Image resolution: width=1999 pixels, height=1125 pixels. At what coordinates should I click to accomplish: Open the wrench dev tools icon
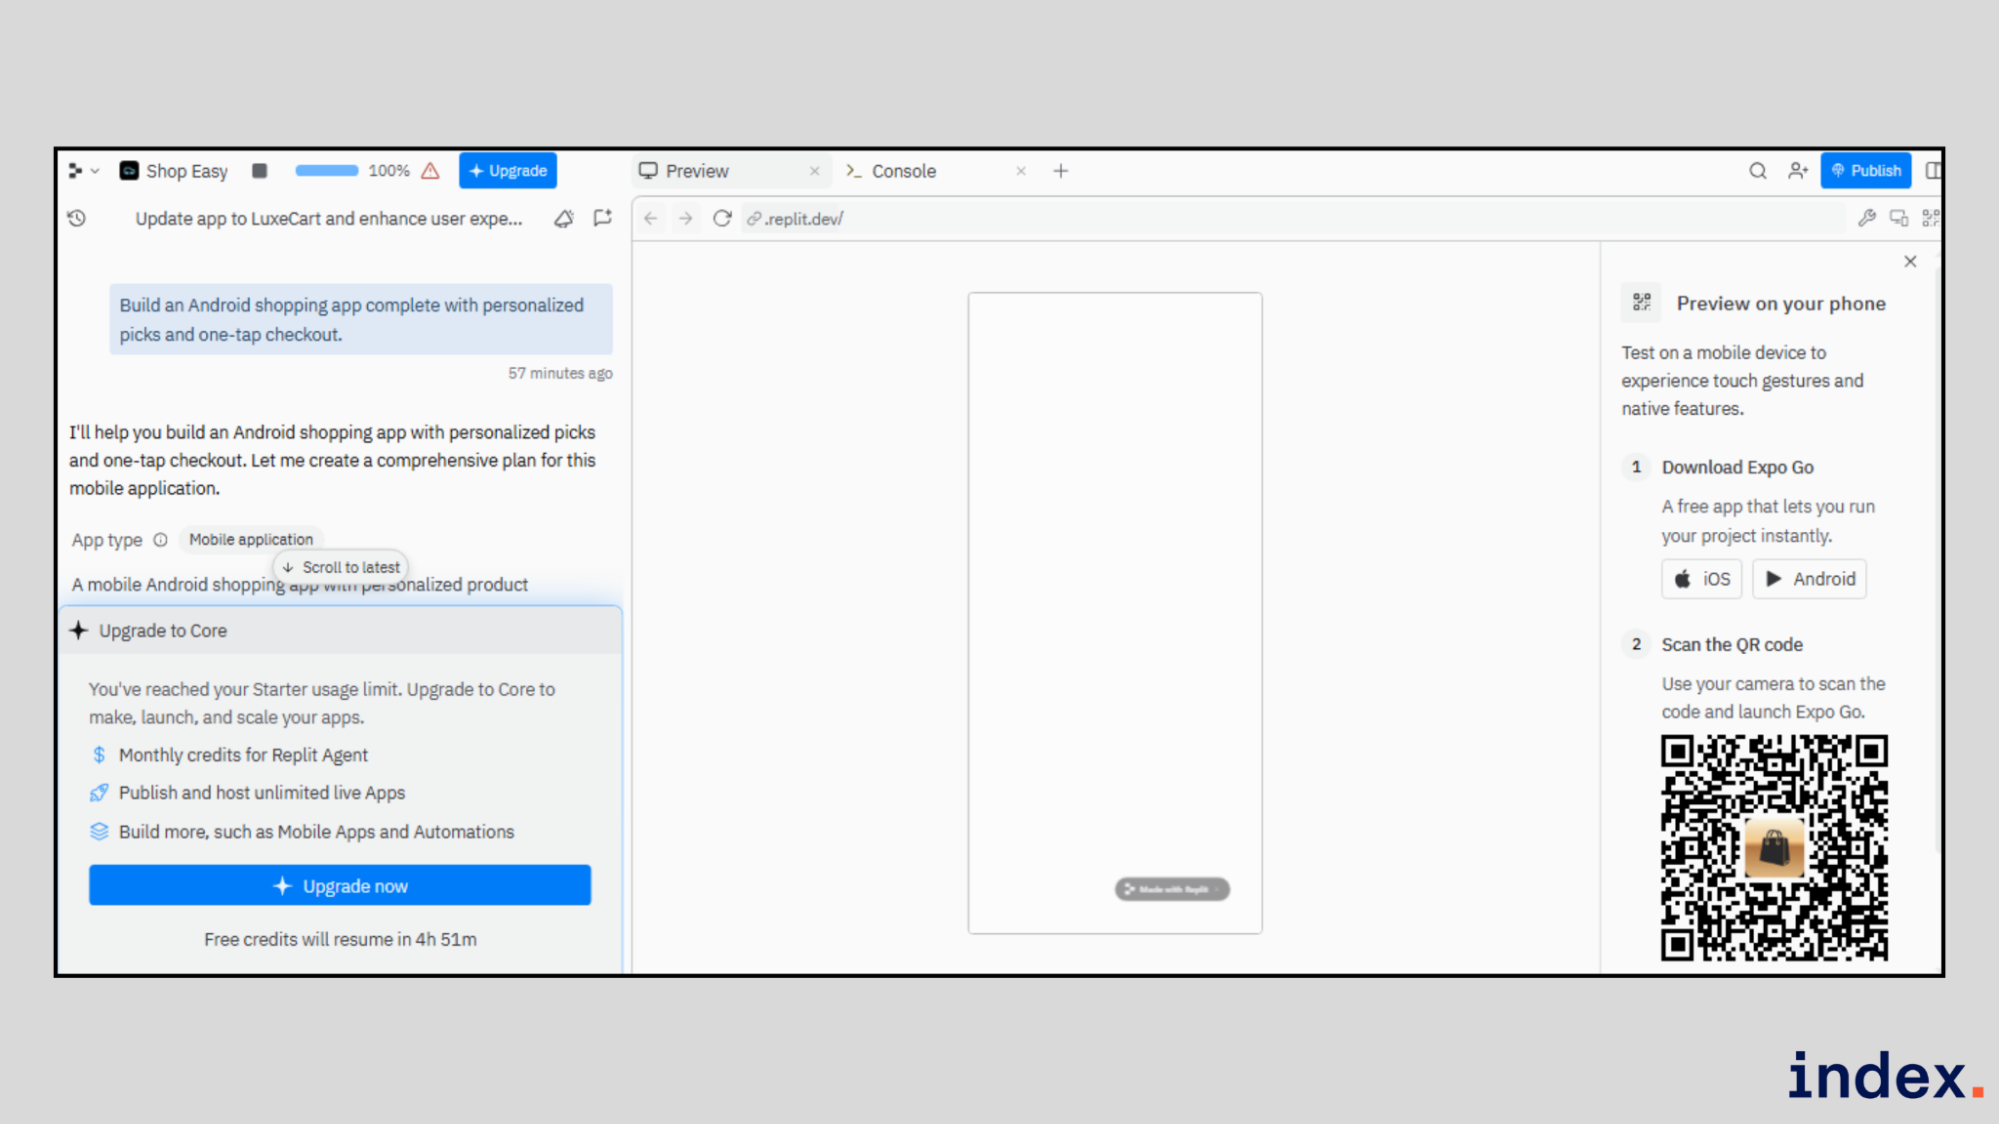click(x=1866, y=218)
